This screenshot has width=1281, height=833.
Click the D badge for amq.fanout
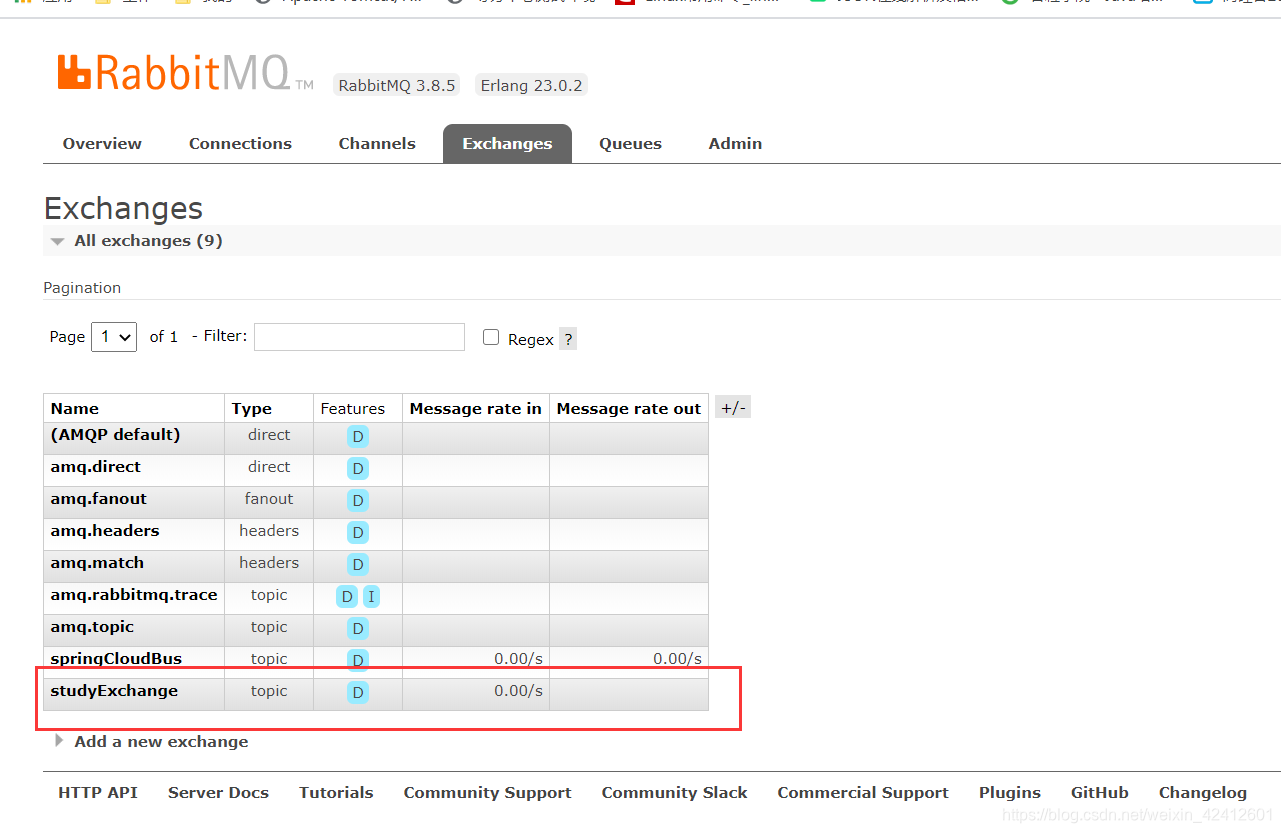(358, 500)
